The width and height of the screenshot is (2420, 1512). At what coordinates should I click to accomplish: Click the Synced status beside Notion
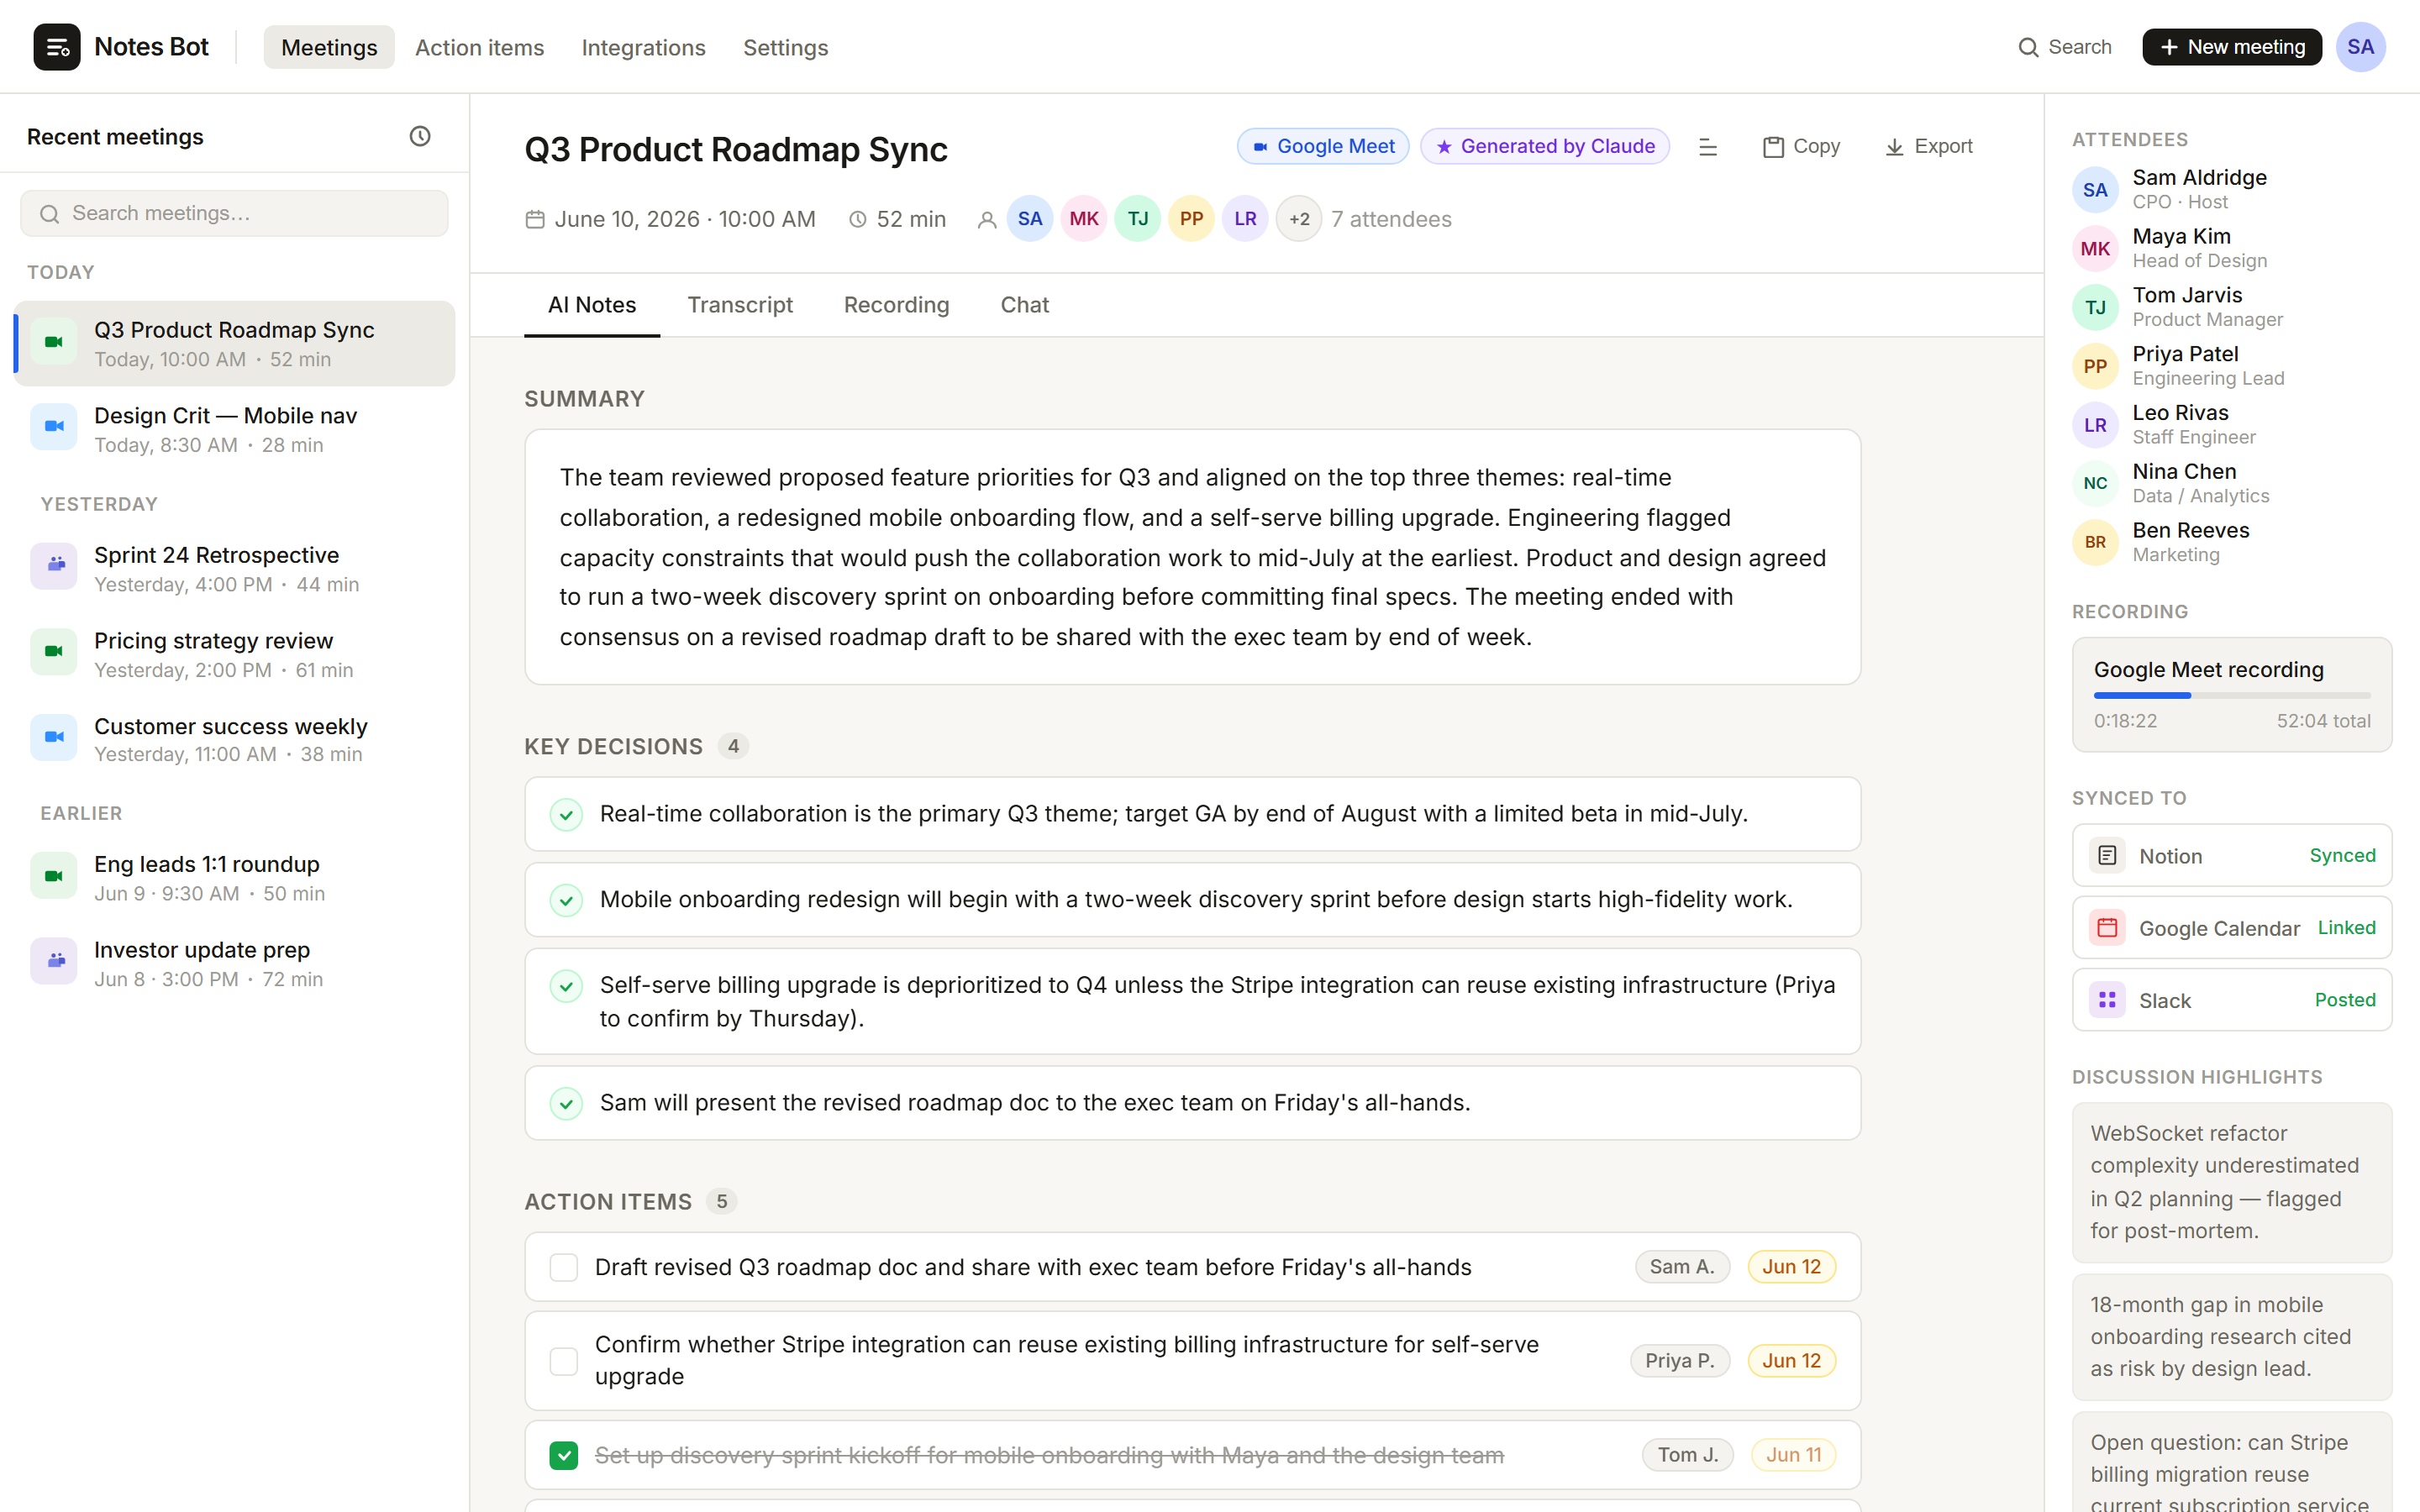coord(2342,856)
